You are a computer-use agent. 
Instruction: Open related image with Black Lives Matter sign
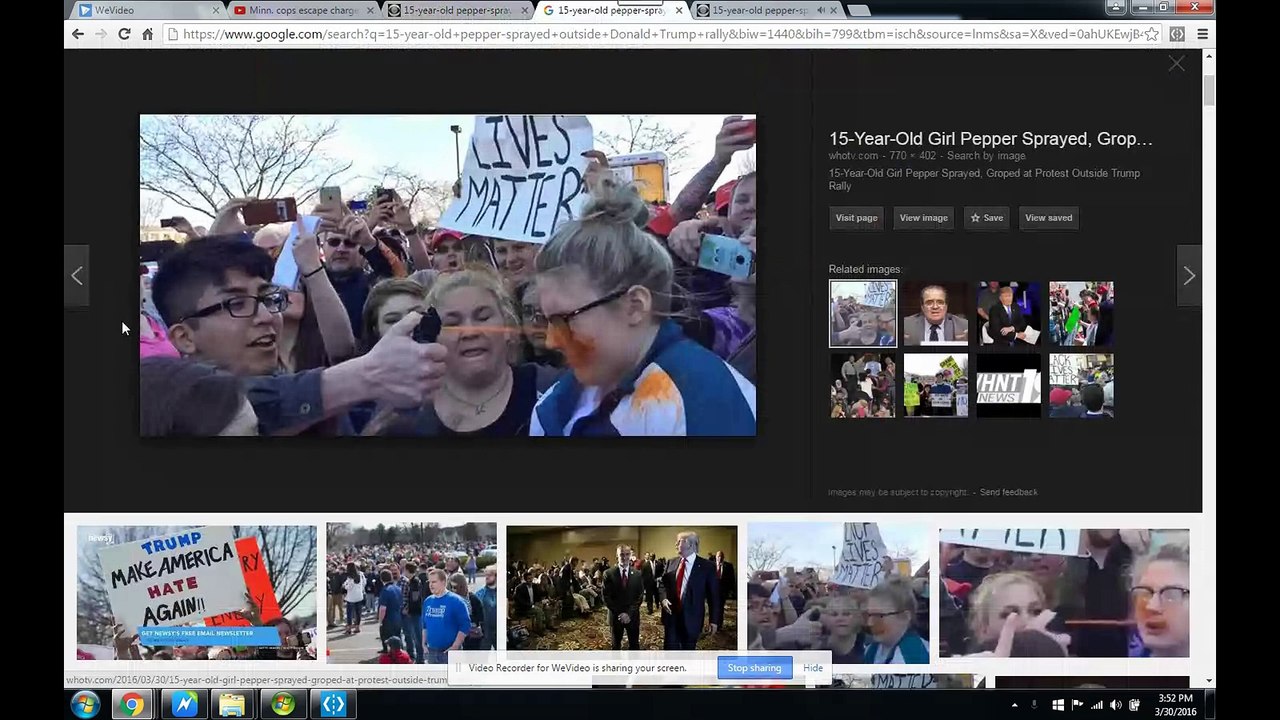click(x=1081, y=386)
